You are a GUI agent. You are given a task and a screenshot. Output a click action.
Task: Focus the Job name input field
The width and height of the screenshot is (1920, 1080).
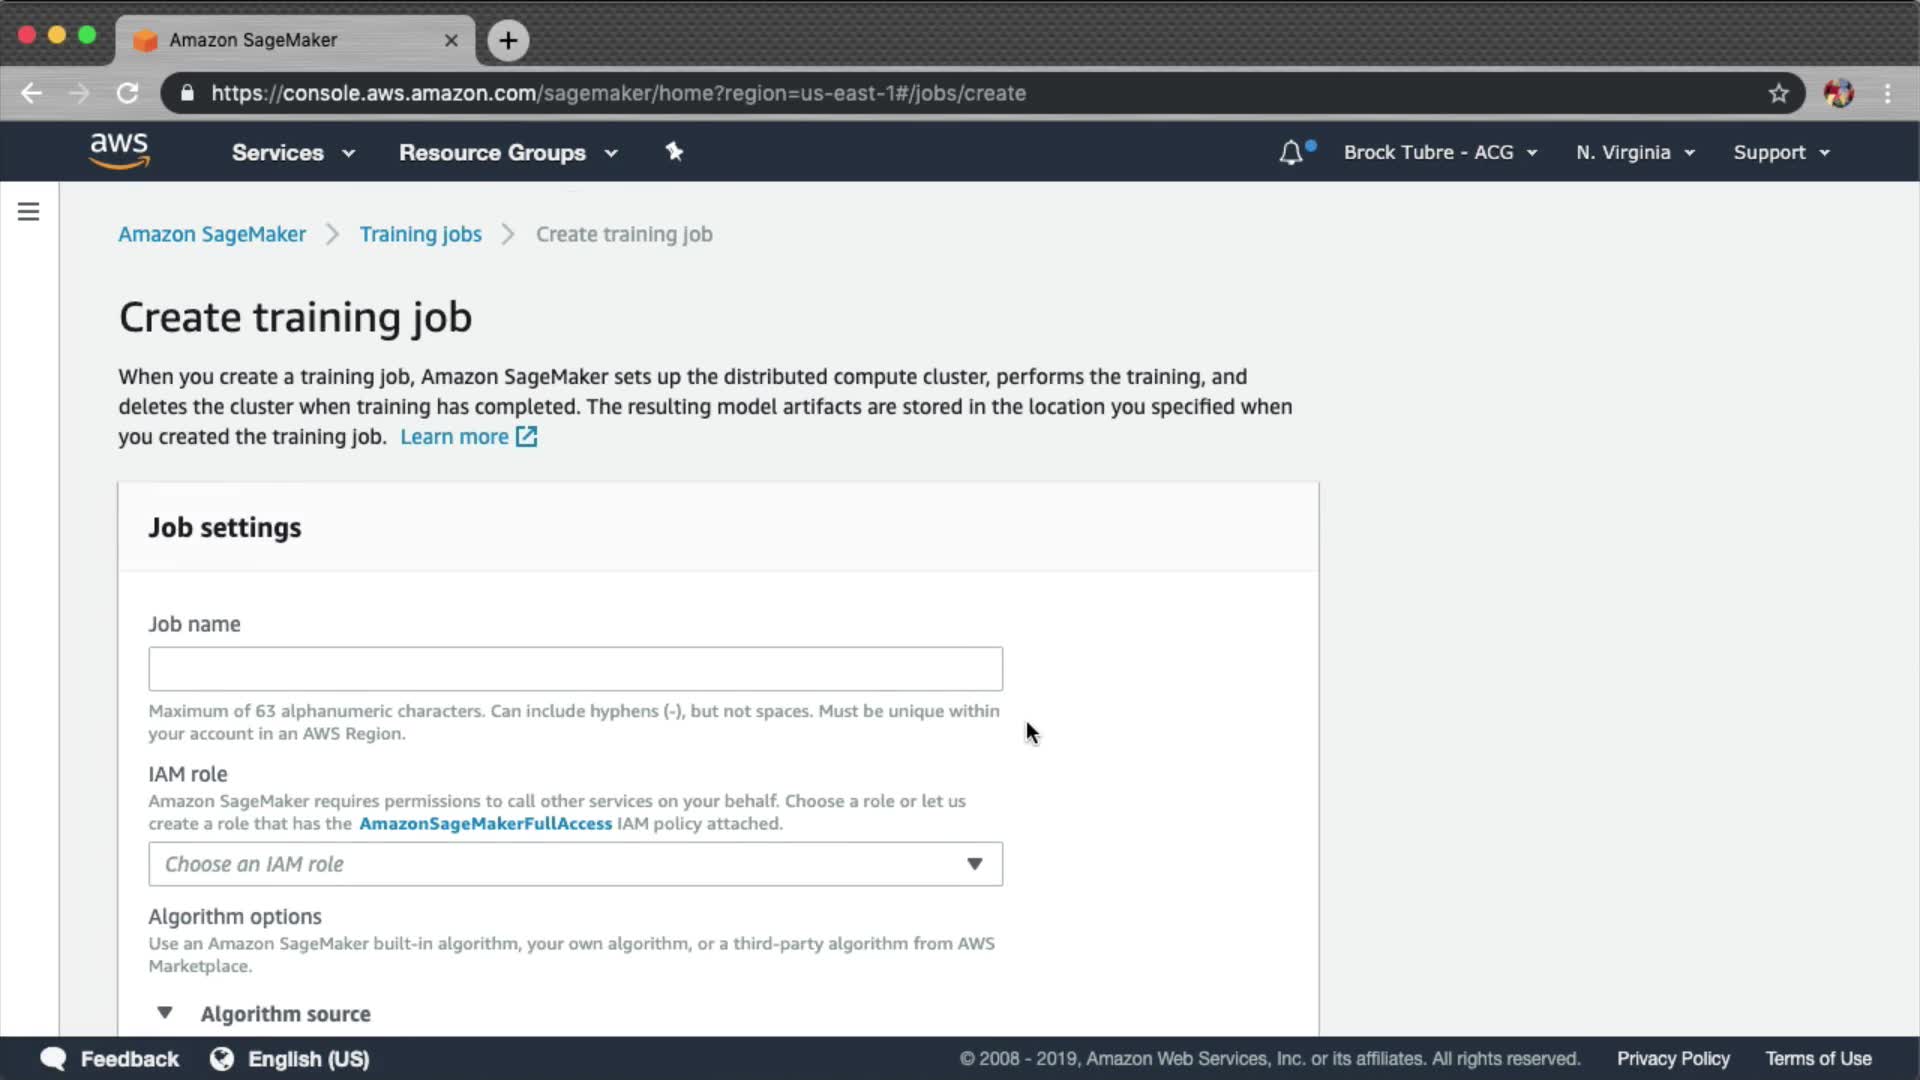[x=575, y=669]
